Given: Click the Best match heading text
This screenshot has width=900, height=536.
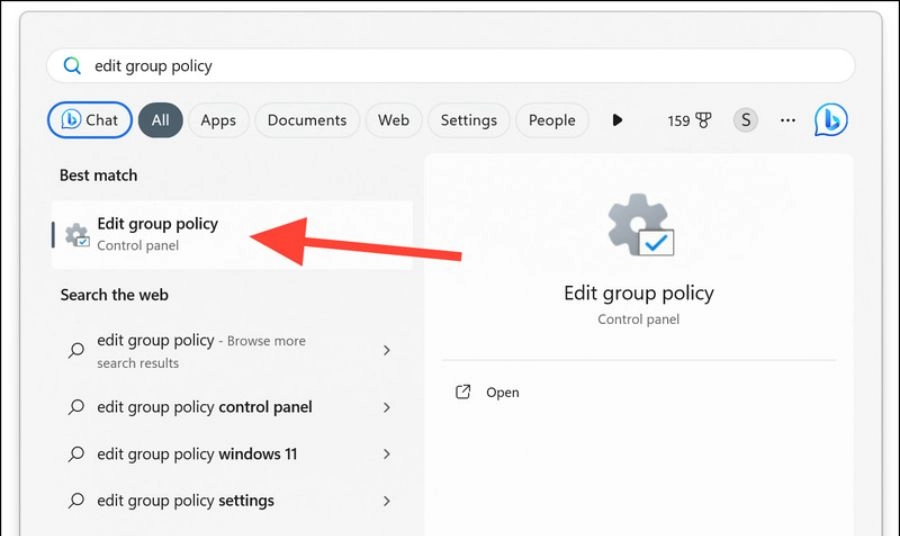Looking at the screenshot, I should click(98, 175).
